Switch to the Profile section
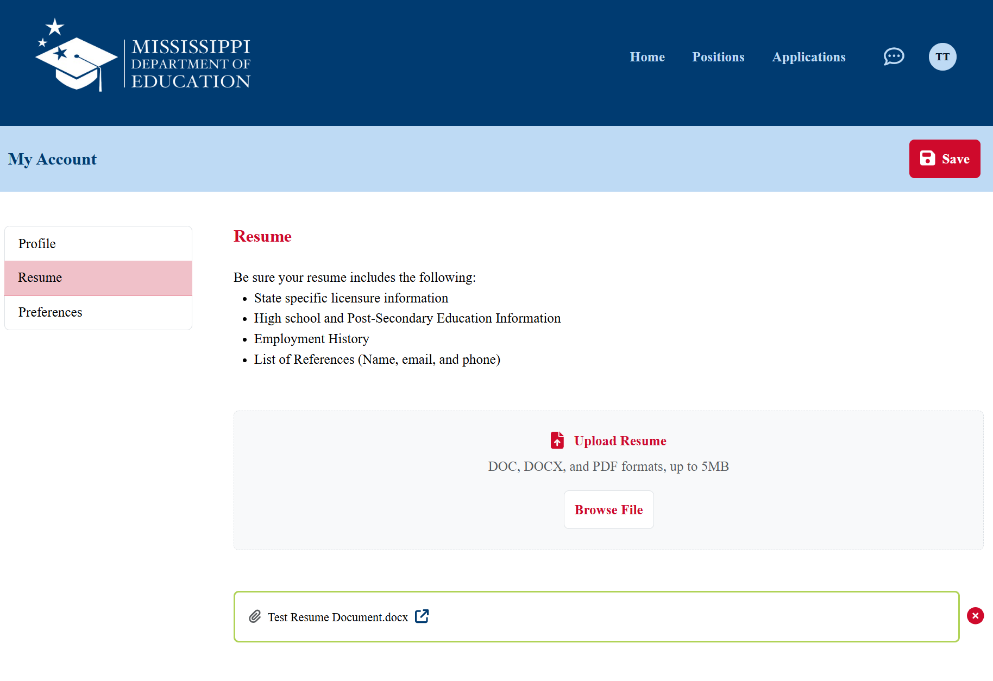Screen dimensions: 993x681 click(x=36, y=243)
